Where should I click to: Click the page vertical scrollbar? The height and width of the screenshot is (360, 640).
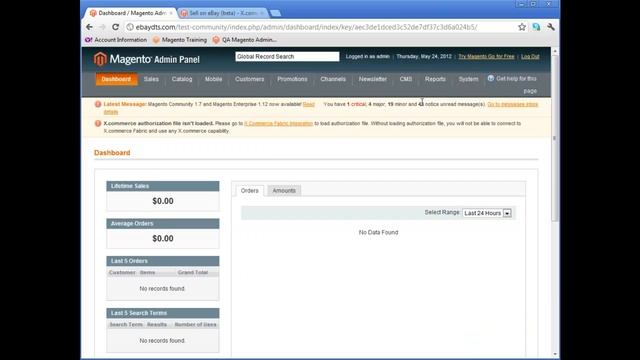pyautogui.click(x=554, y=139)
